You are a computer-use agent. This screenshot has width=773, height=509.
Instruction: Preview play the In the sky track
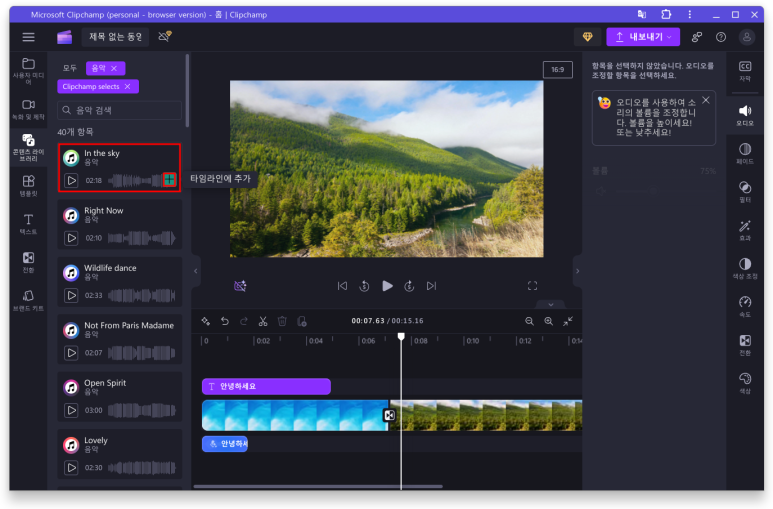[71, 181]
